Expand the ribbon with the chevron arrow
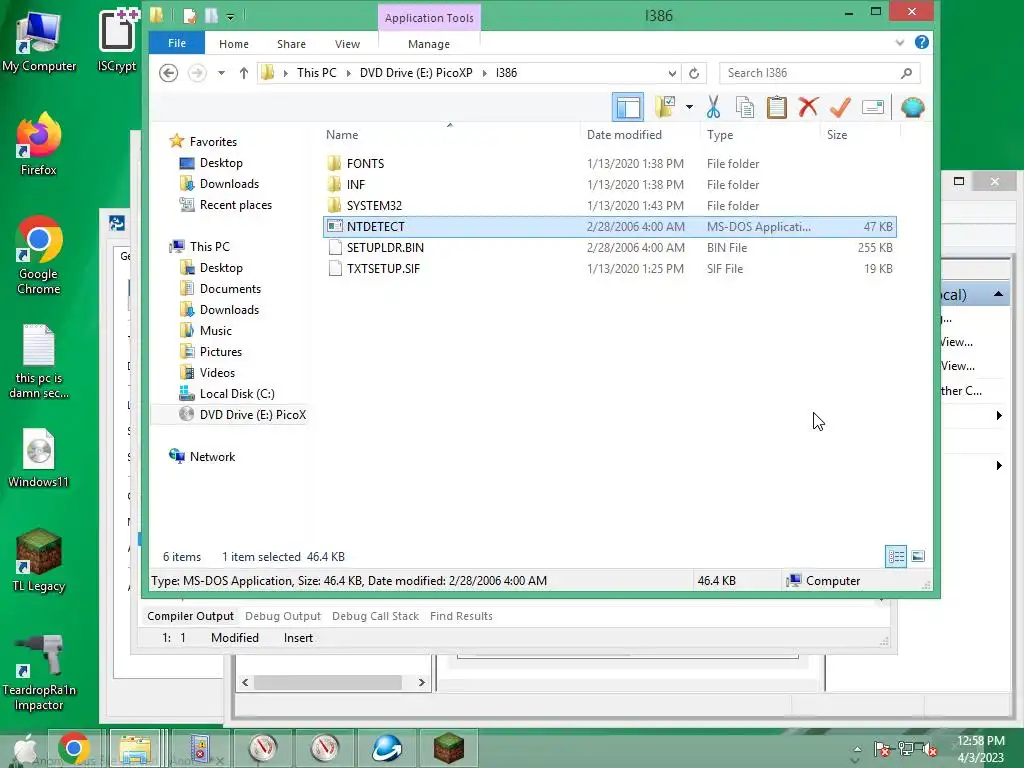Screen dimensions: 1024x768 pos(900,42)
